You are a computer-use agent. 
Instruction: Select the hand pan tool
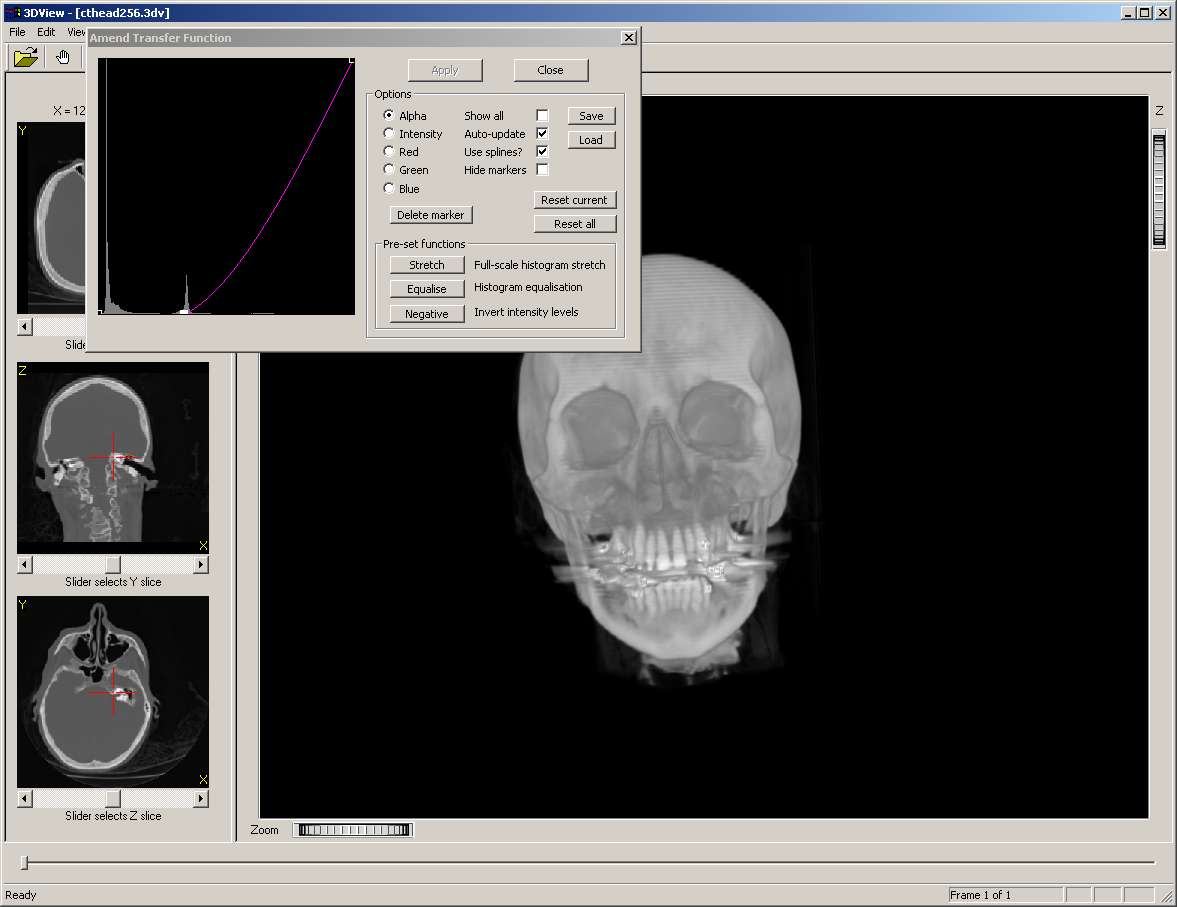click(x=63, y=57)
